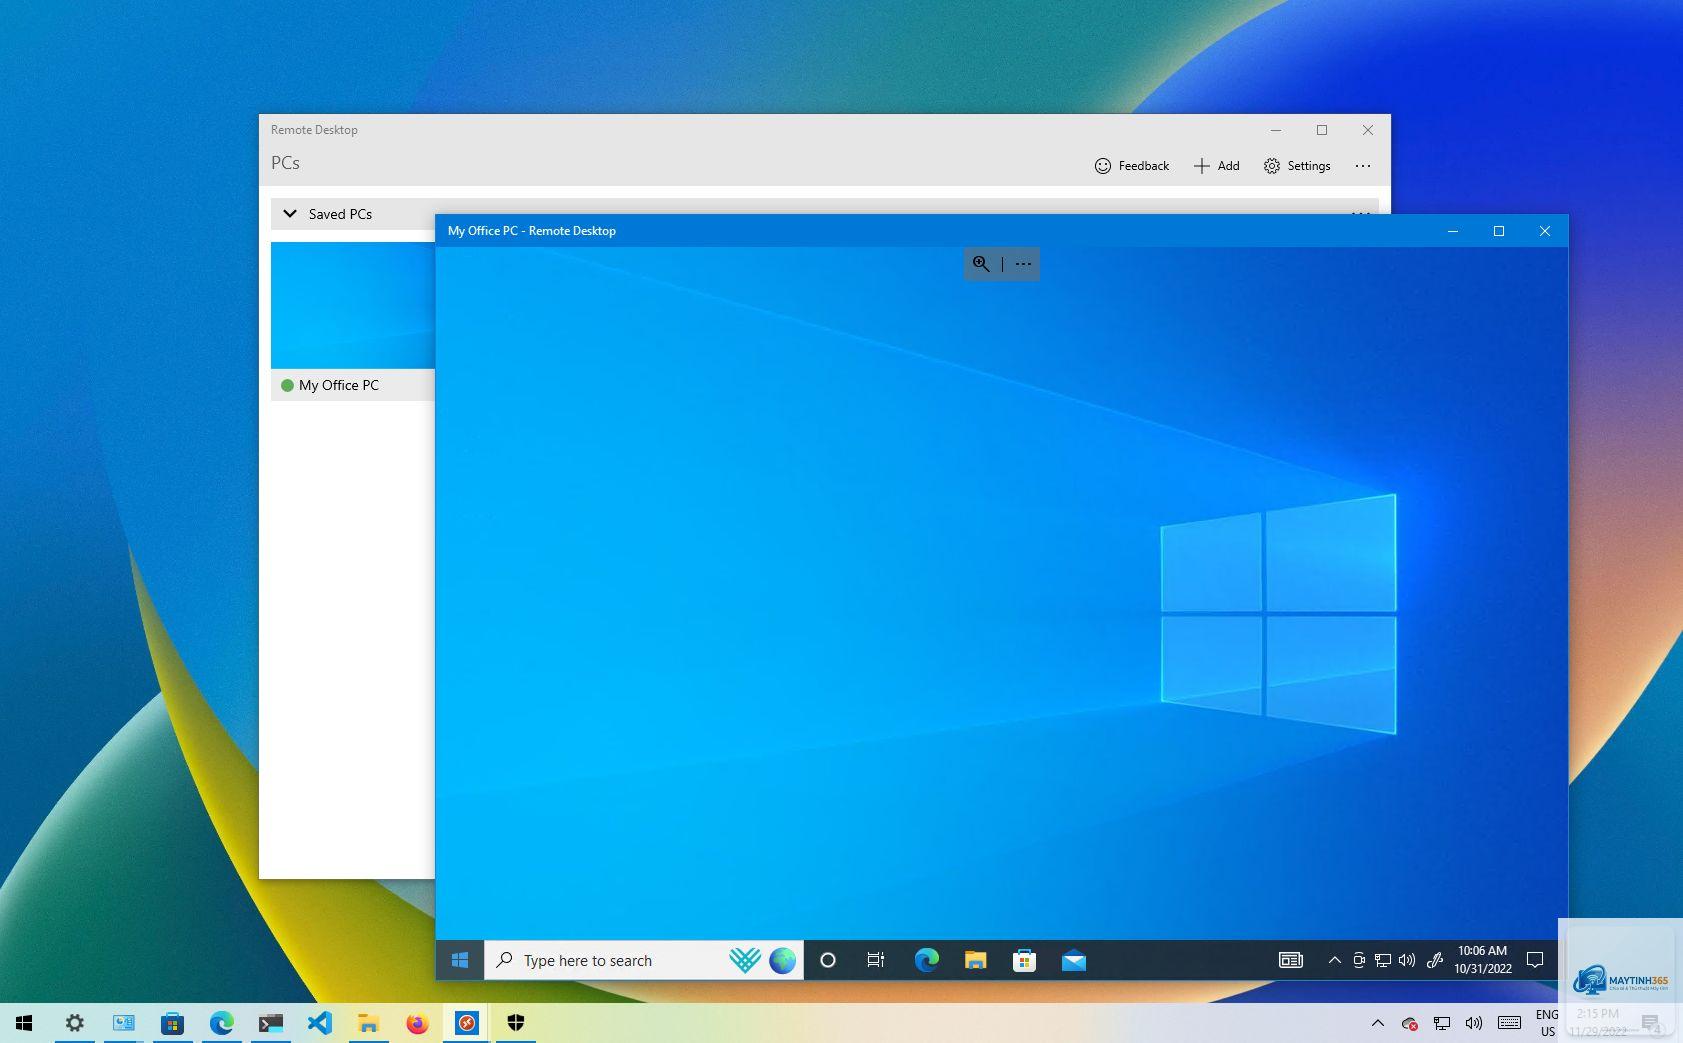The width and height of the screenshot is (1683, 1043).
Task: Minimize the My Office PC remote session window
Action: click(x=1452, y=231)
